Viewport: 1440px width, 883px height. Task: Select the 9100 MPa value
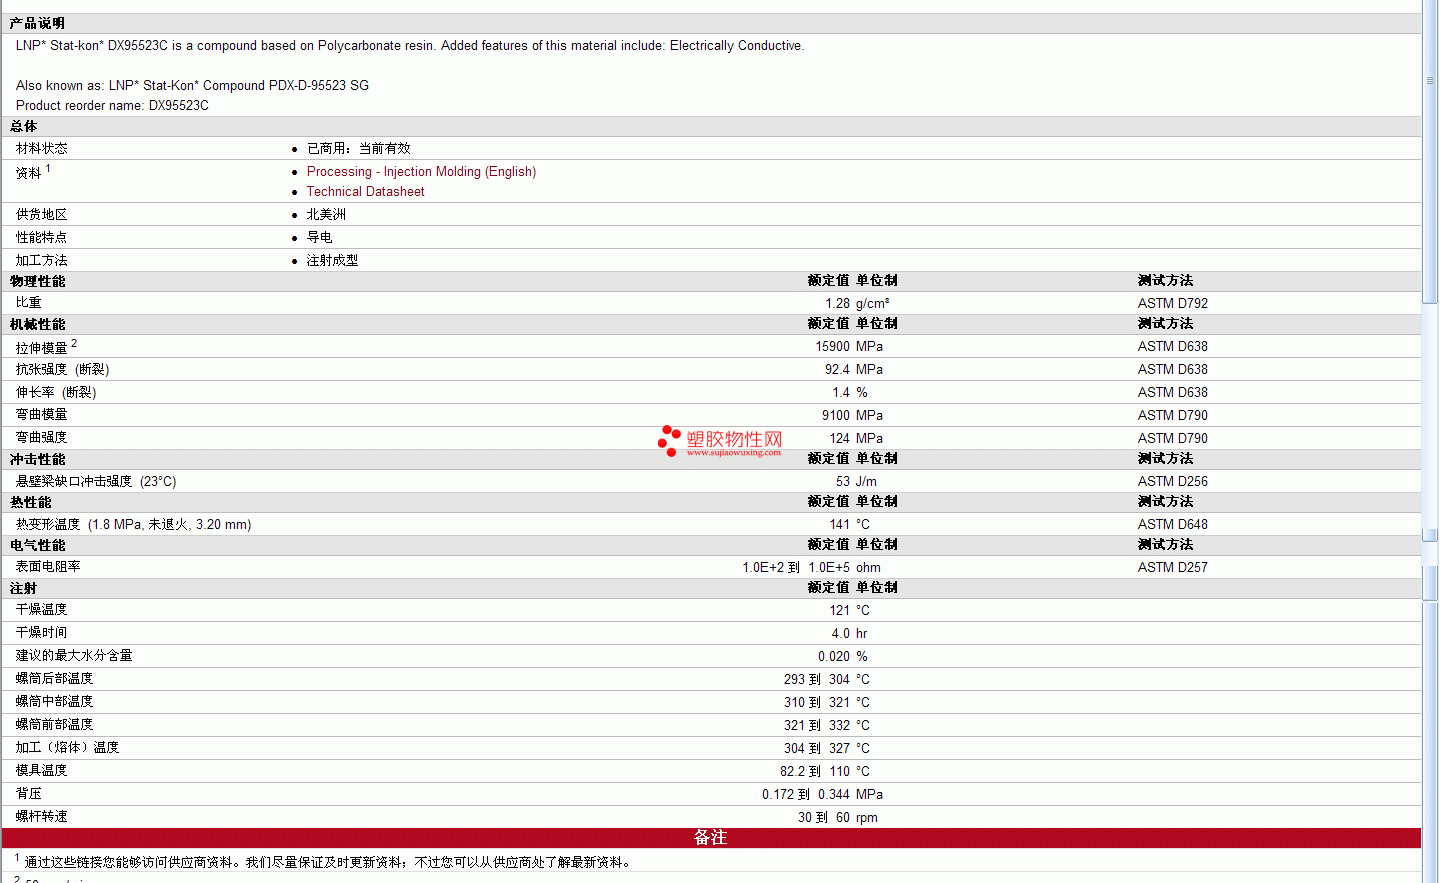[x=852, y=416]
